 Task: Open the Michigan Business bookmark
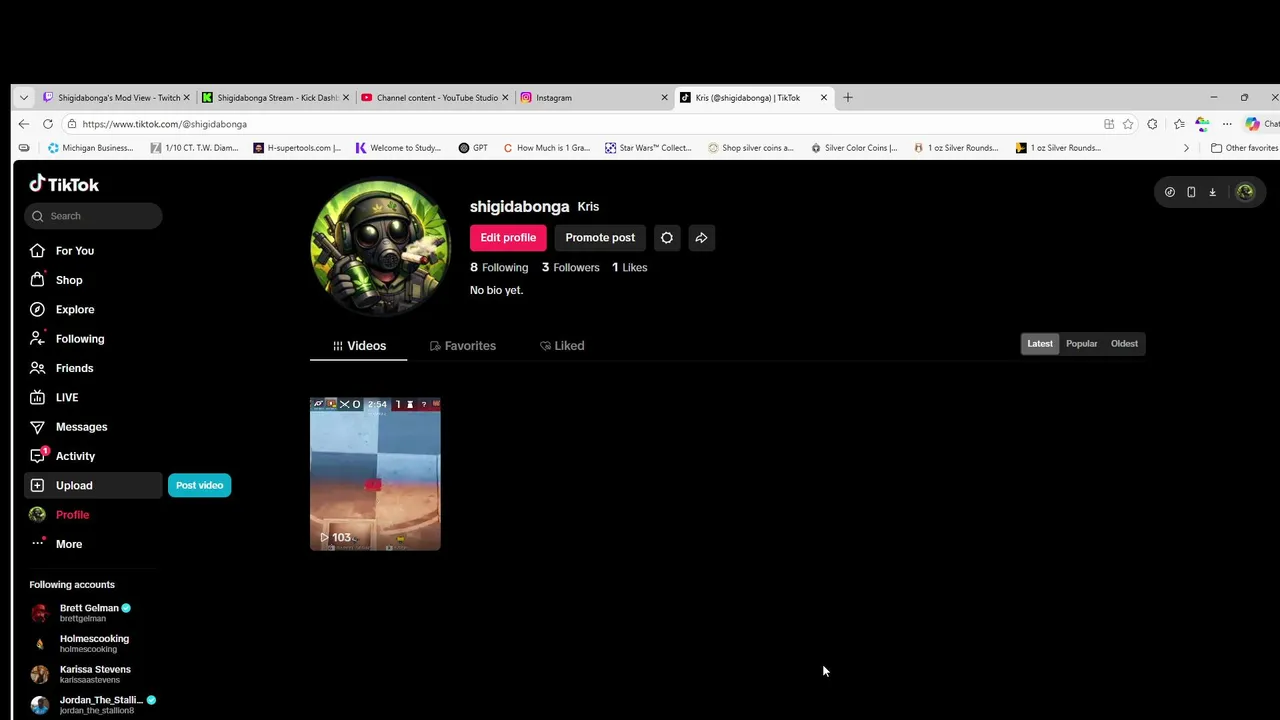click(91, 148)
